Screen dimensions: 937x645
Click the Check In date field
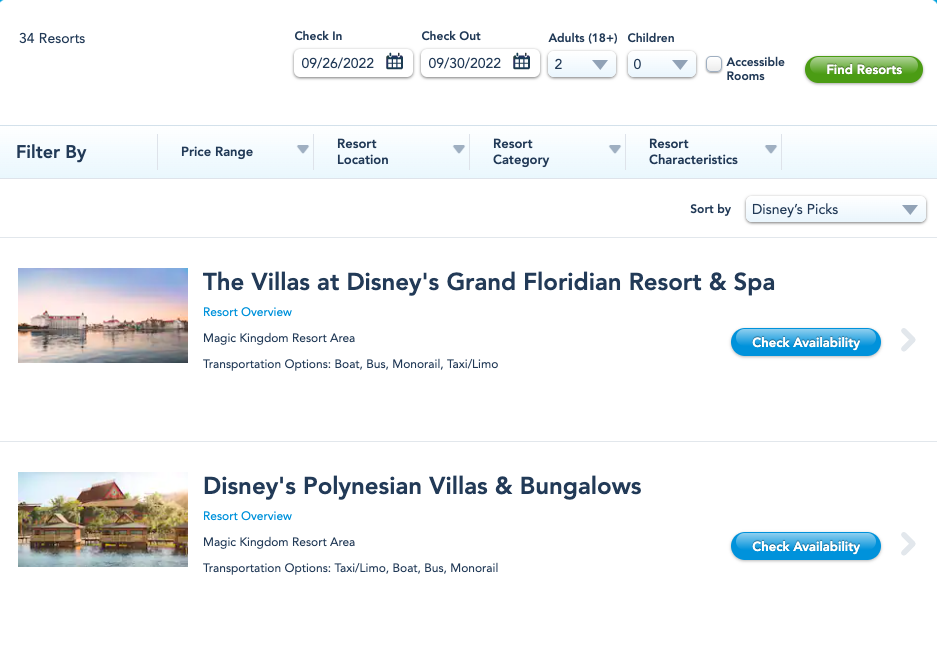point(353,63)
